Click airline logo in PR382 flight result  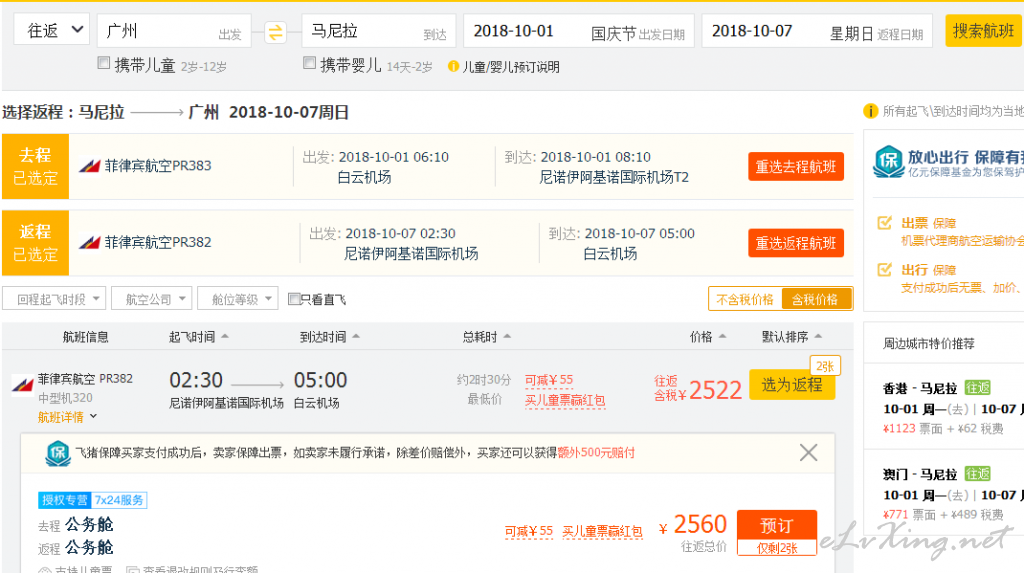pos(23,385)
